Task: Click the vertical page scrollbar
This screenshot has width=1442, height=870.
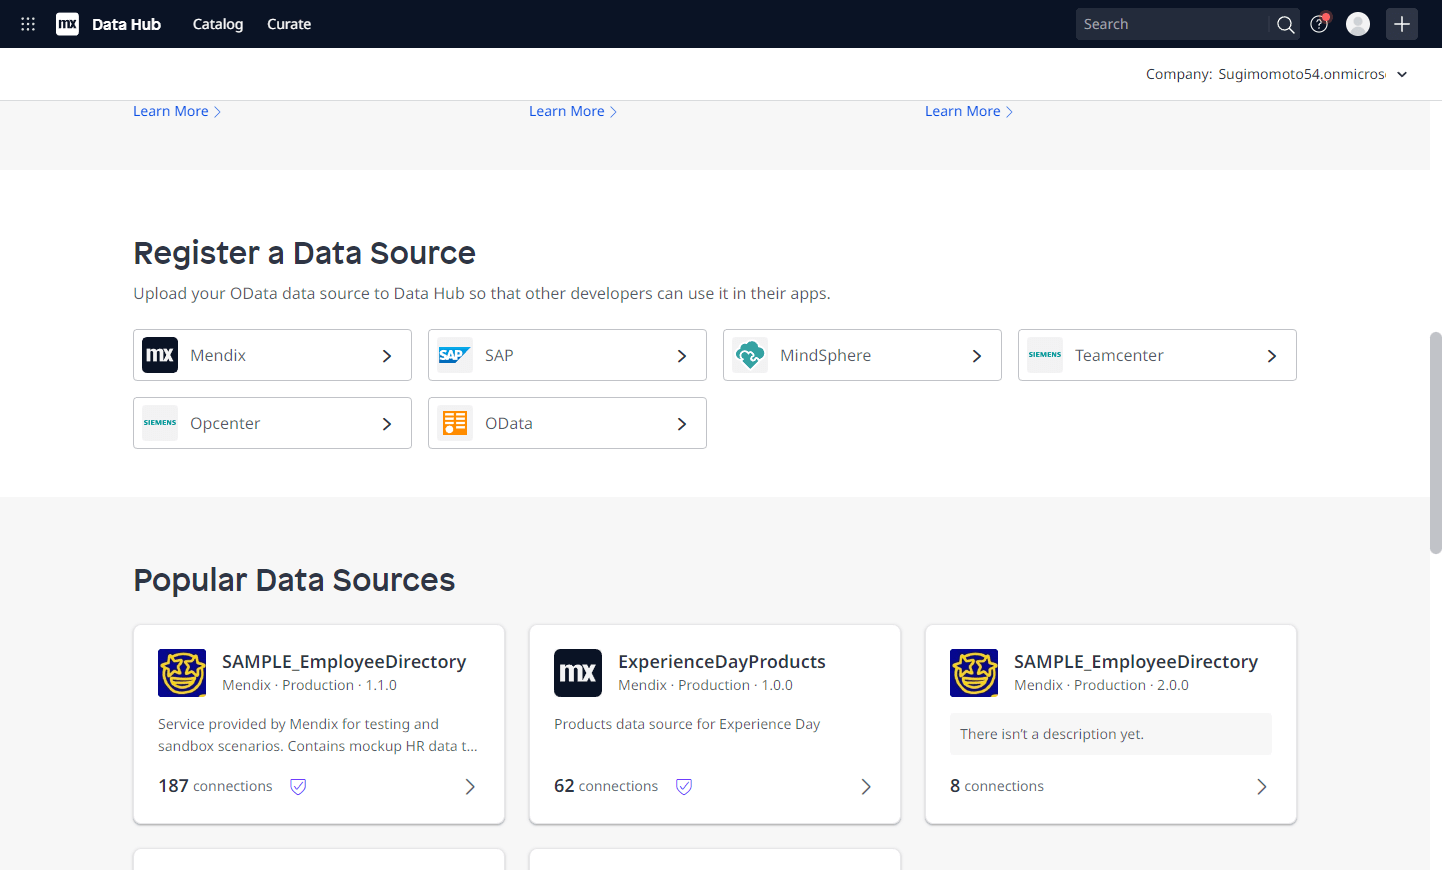Action: coord(1435,442)
